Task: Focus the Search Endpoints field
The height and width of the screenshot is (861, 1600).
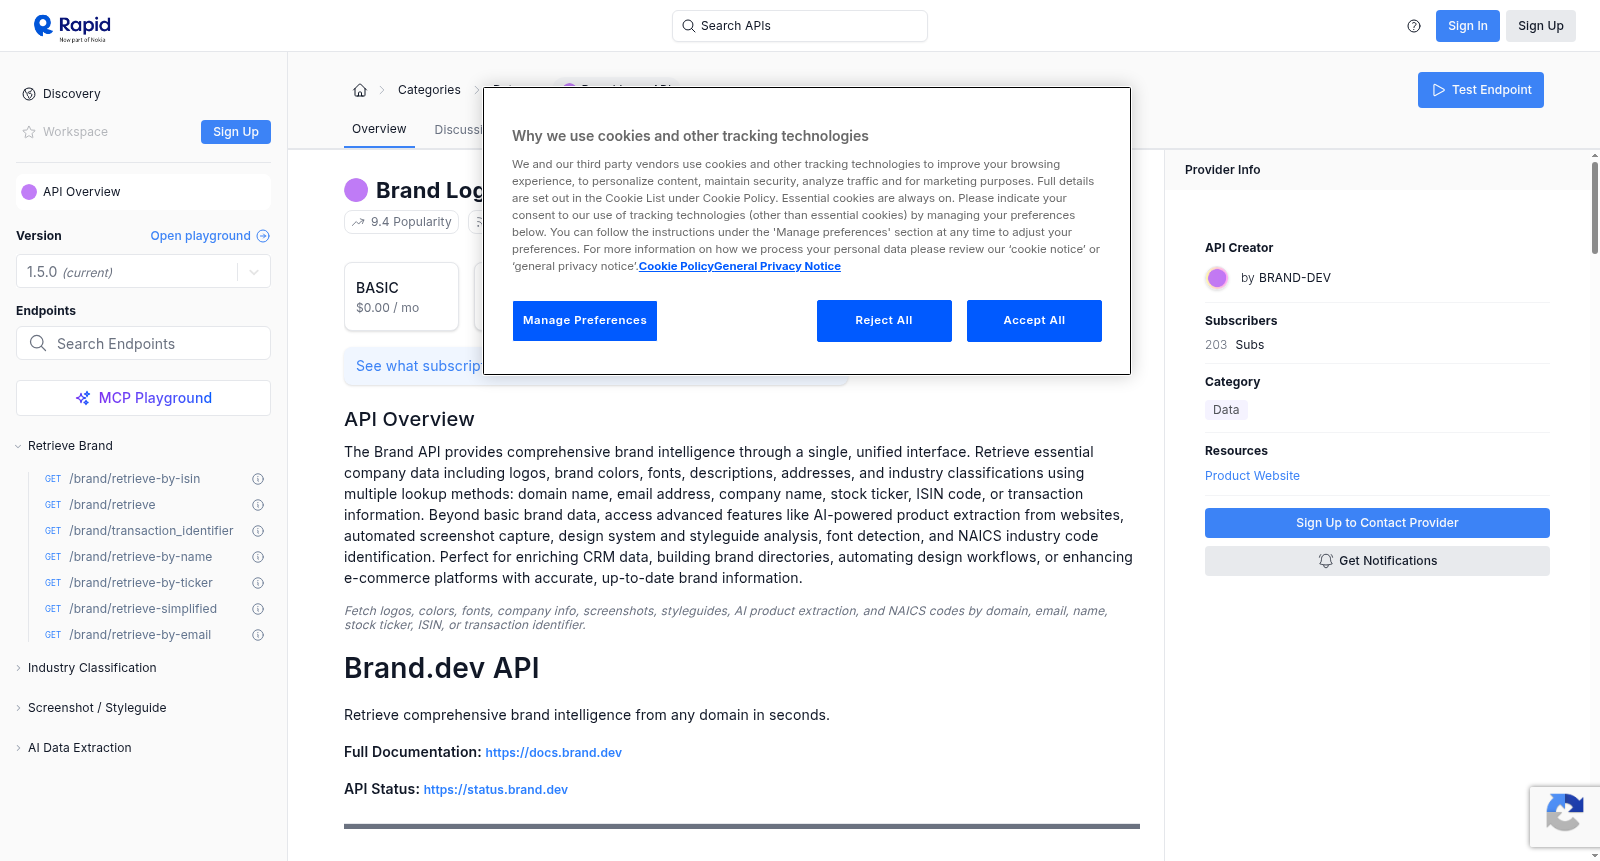Action: (x=143, y=343)
